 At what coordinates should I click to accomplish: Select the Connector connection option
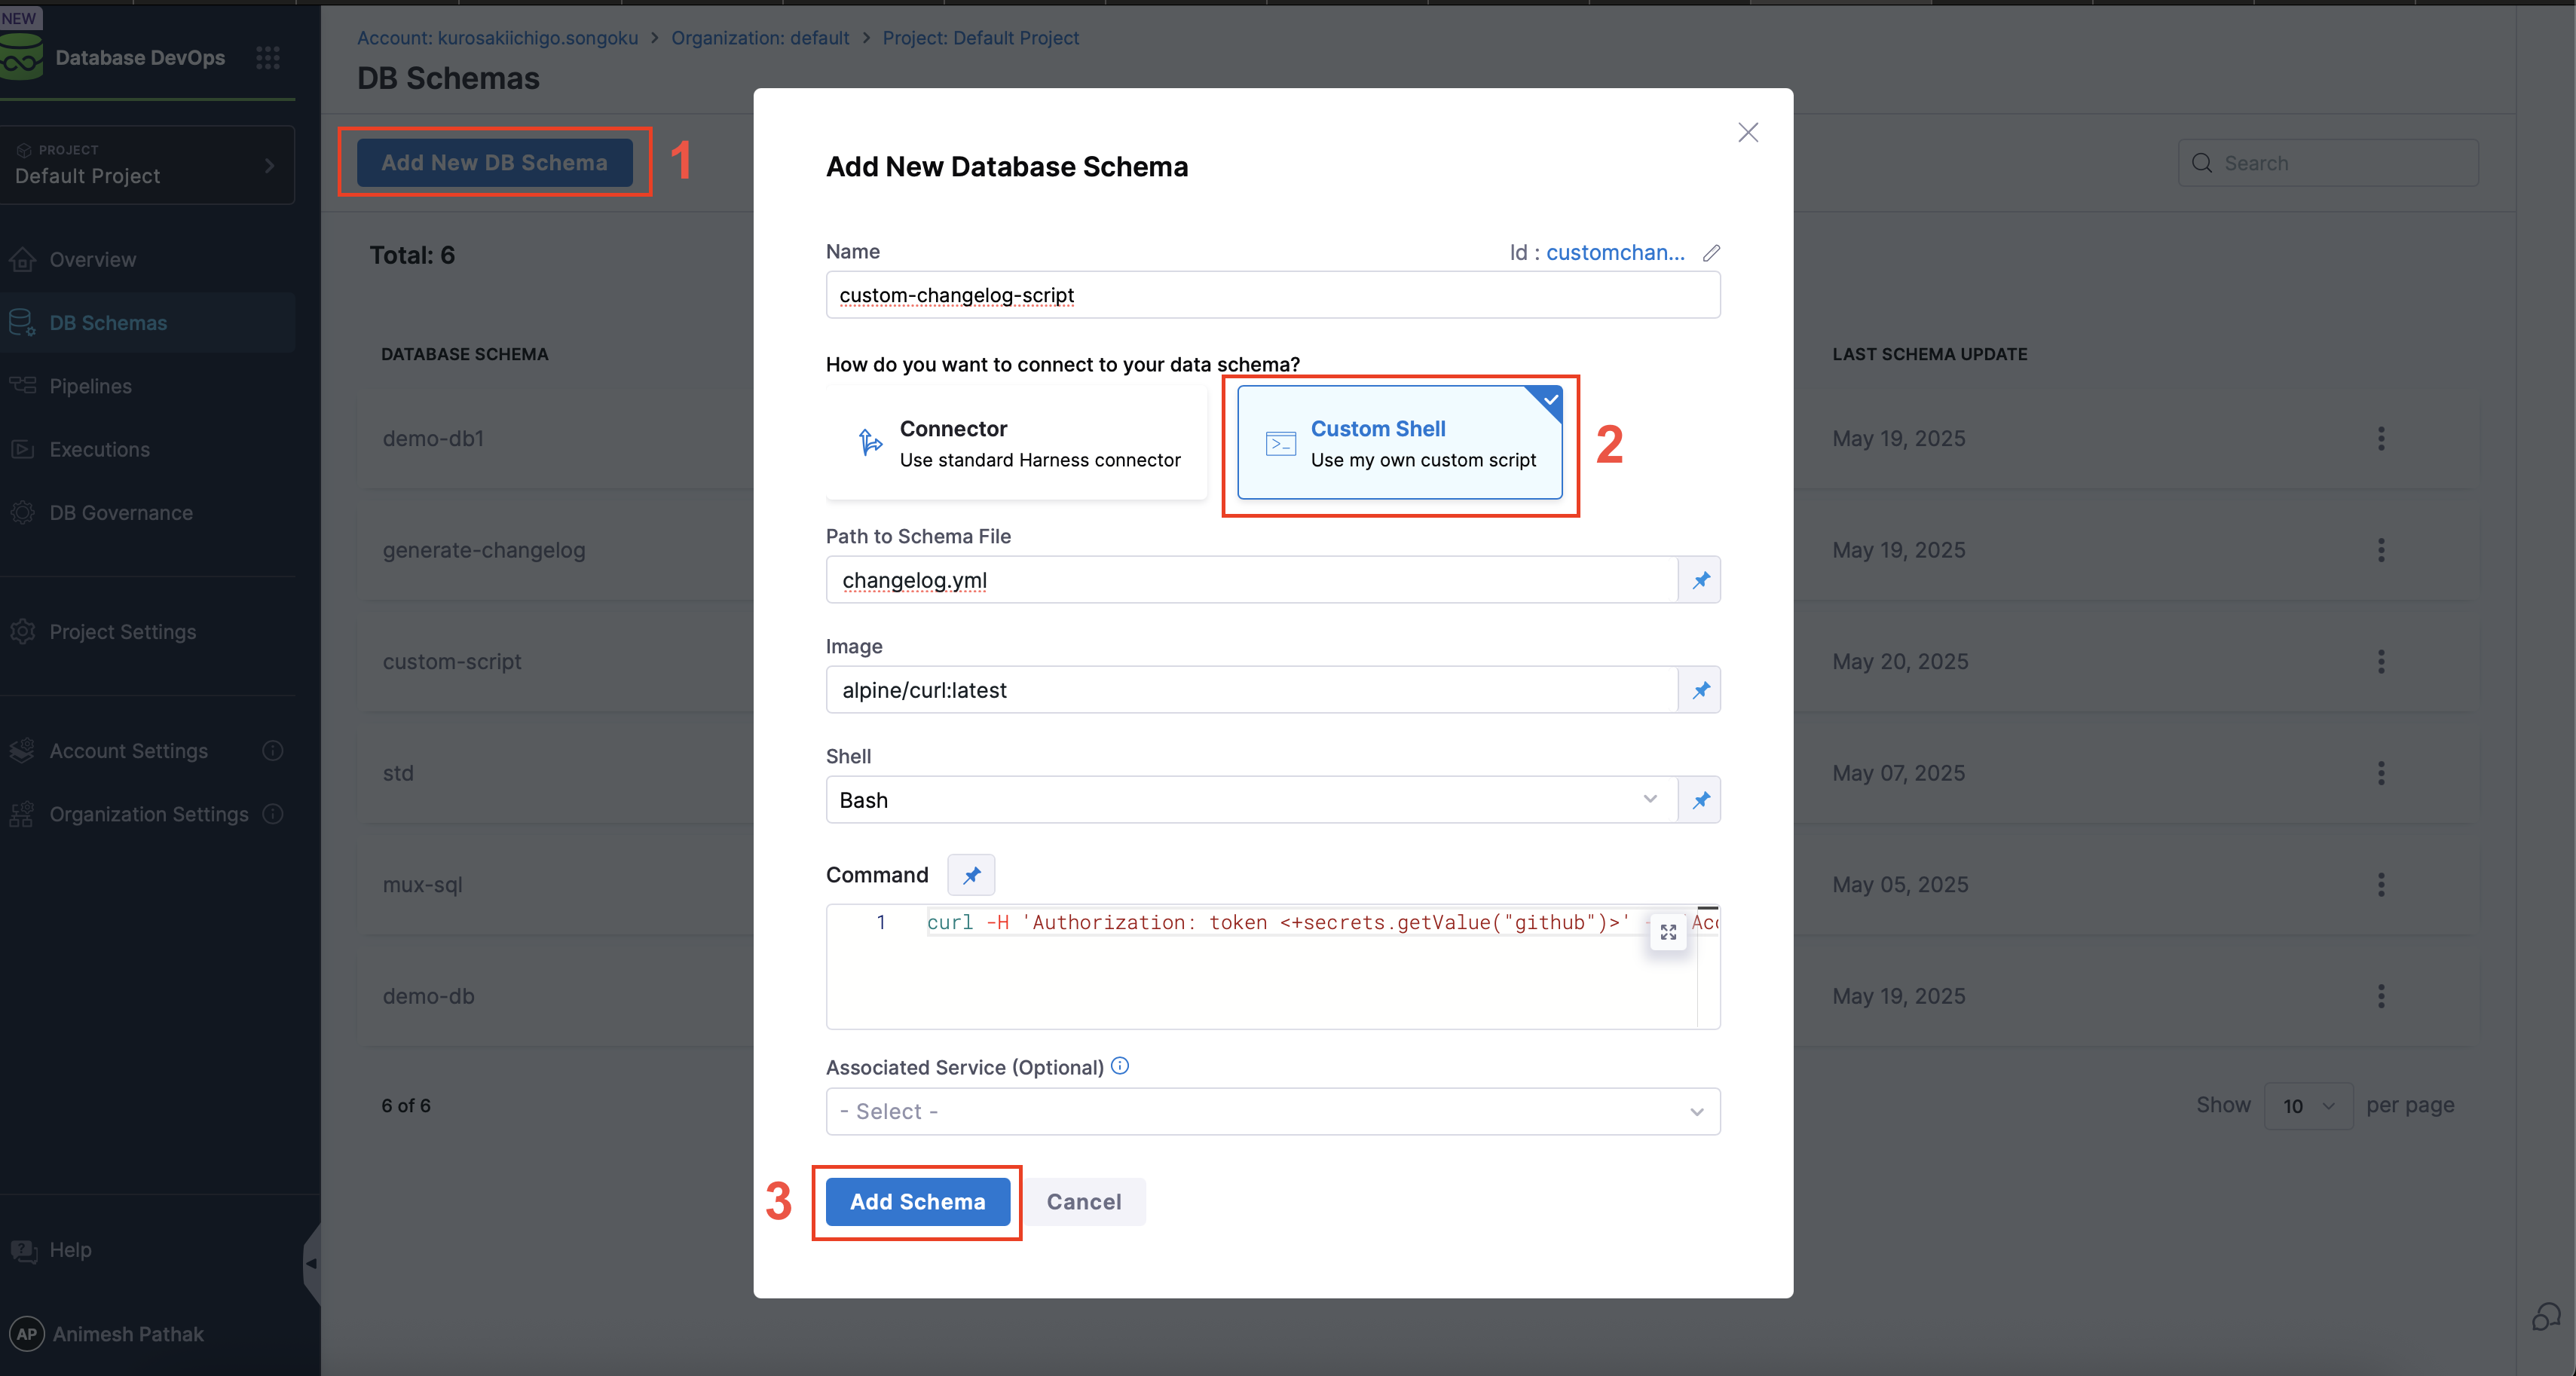coord(1016,444)
